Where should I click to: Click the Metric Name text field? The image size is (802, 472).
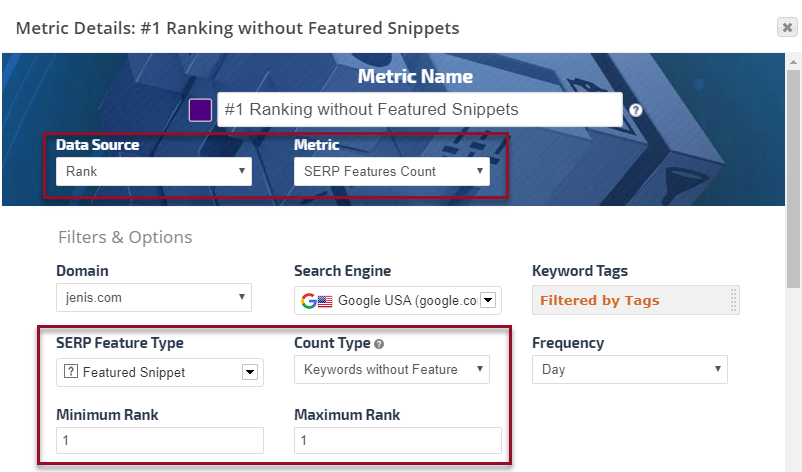click(420, 109)
